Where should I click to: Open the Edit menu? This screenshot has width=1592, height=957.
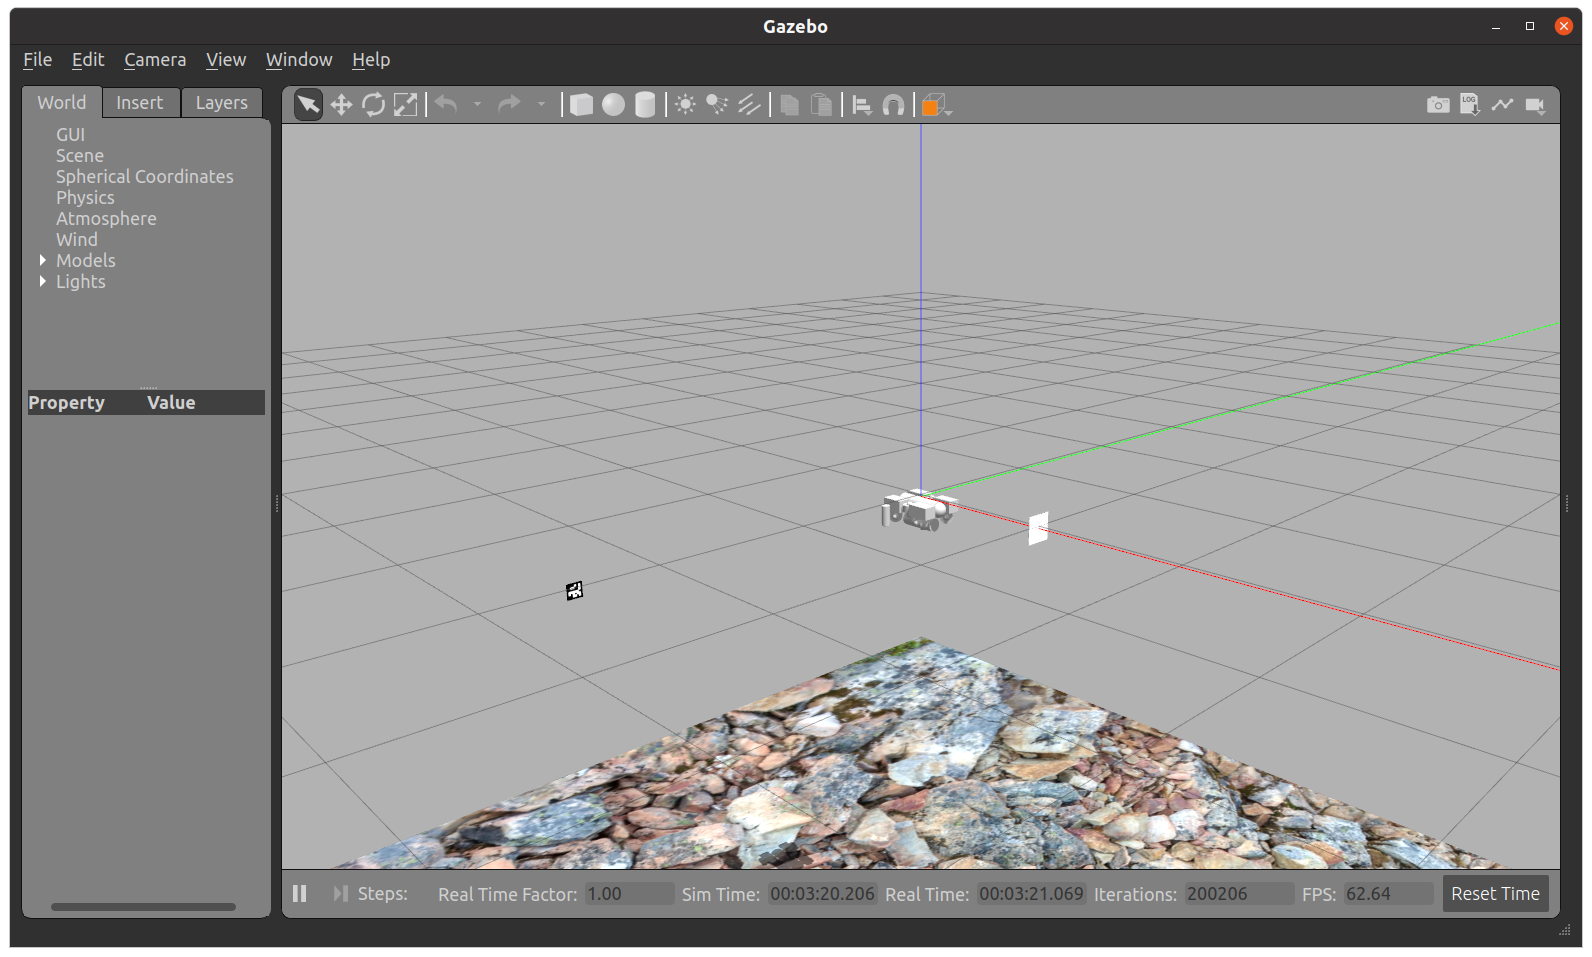(x=88, y=60)
